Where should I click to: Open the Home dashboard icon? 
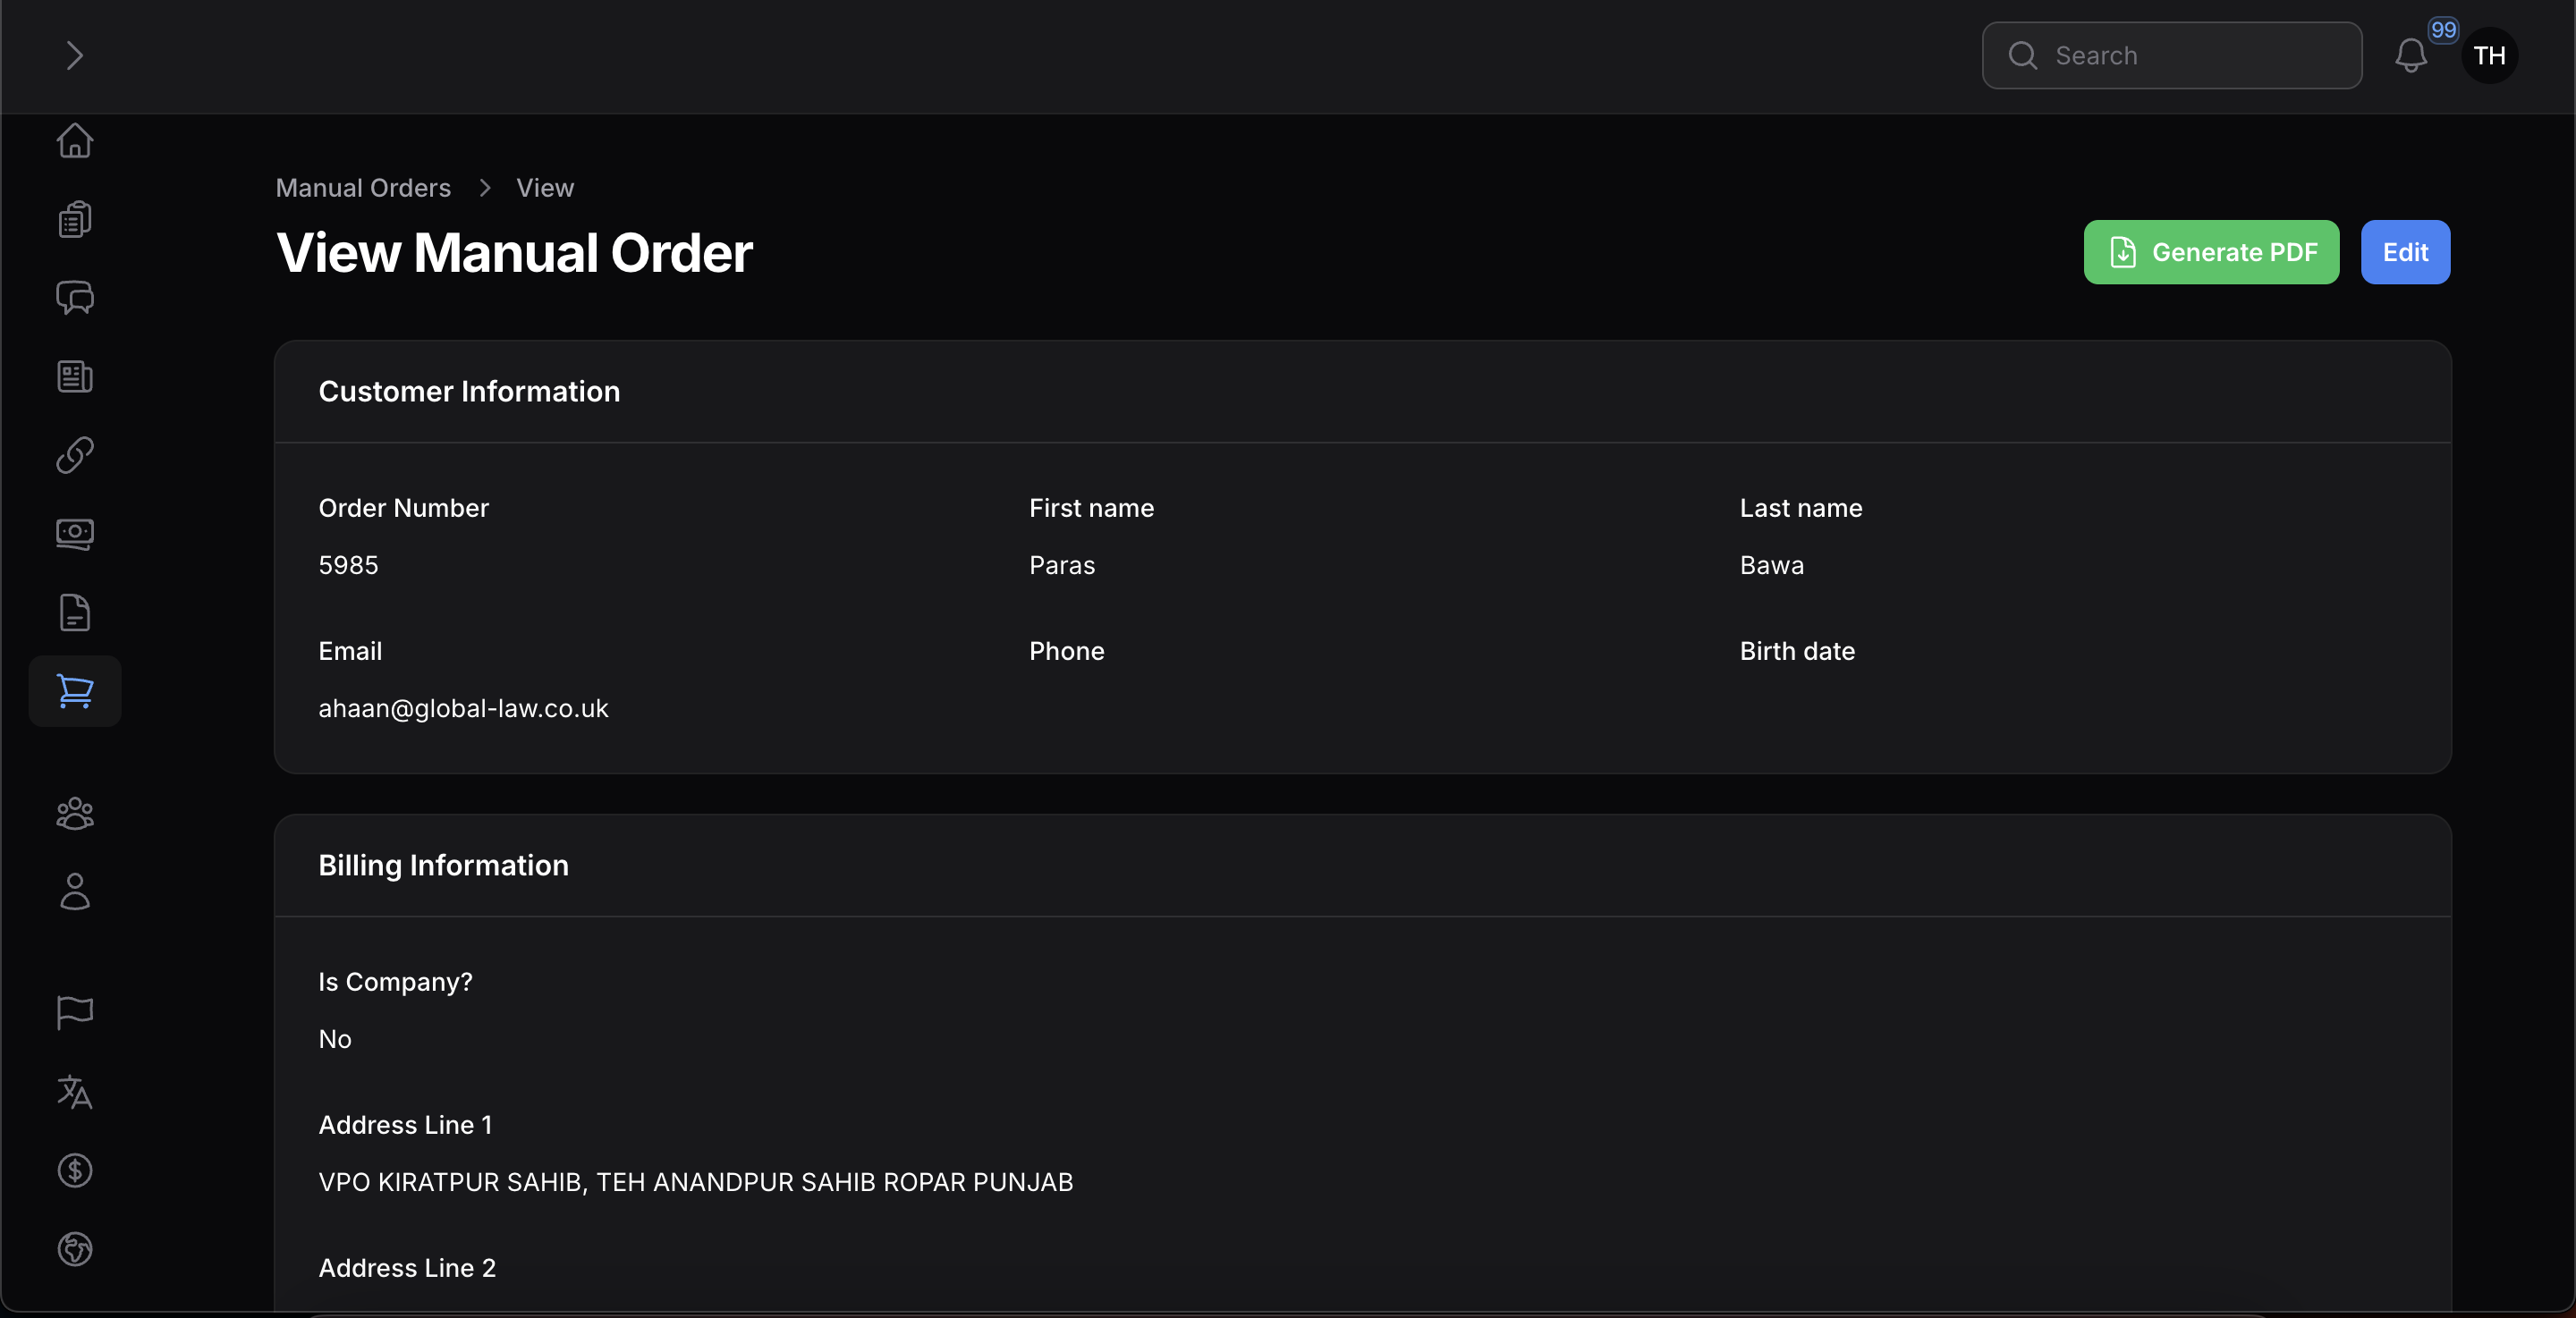(75, 140)
